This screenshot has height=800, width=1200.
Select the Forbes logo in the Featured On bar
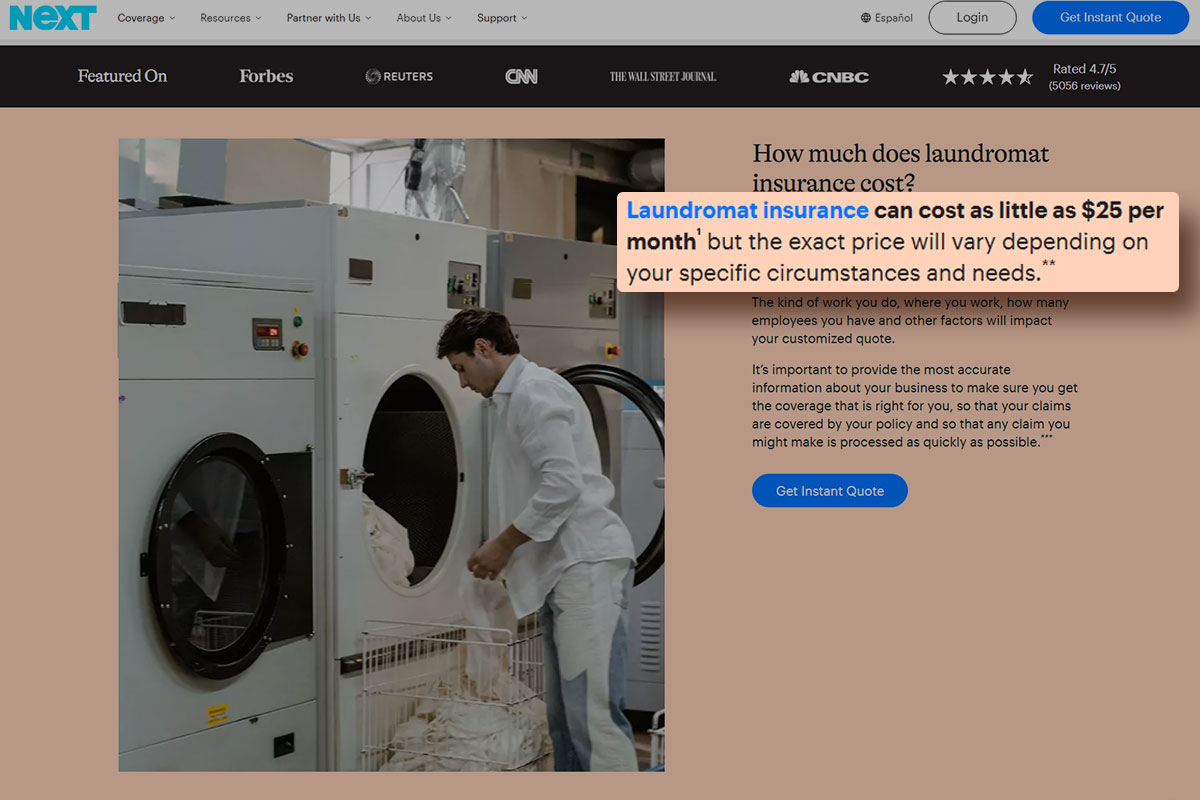[265, 76]
